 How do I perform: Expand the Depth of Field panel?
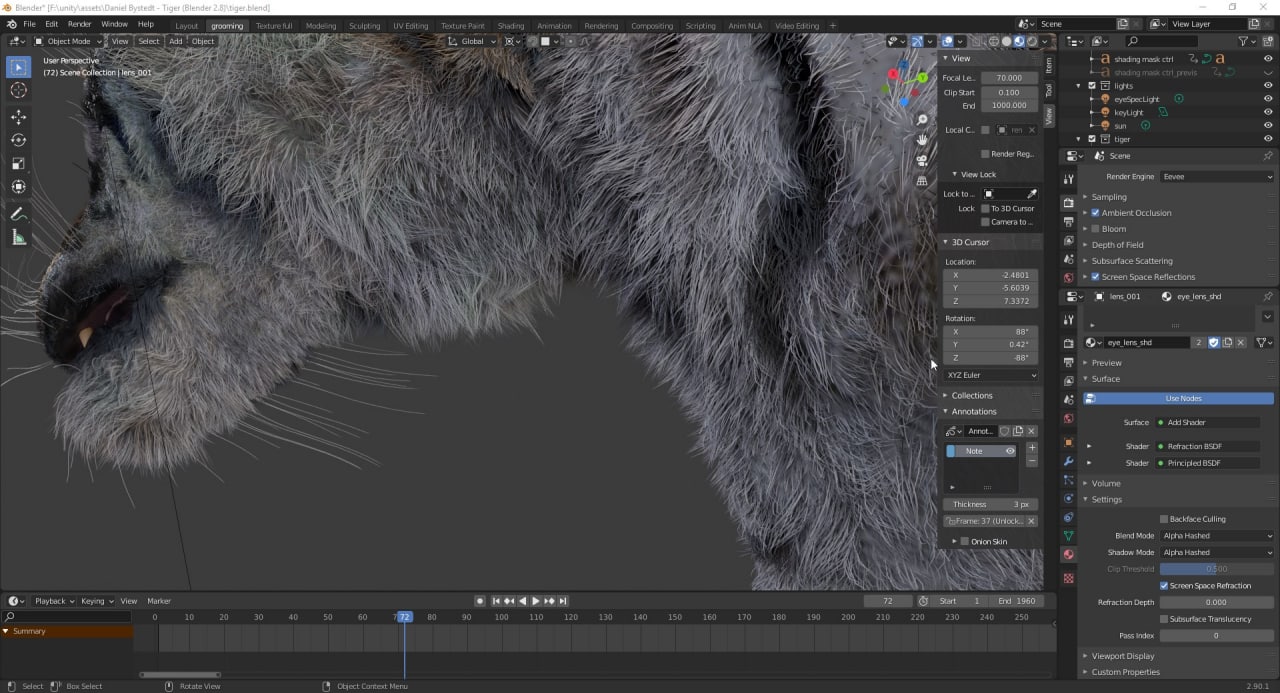pyautogui.click(x=1117, y=245)
